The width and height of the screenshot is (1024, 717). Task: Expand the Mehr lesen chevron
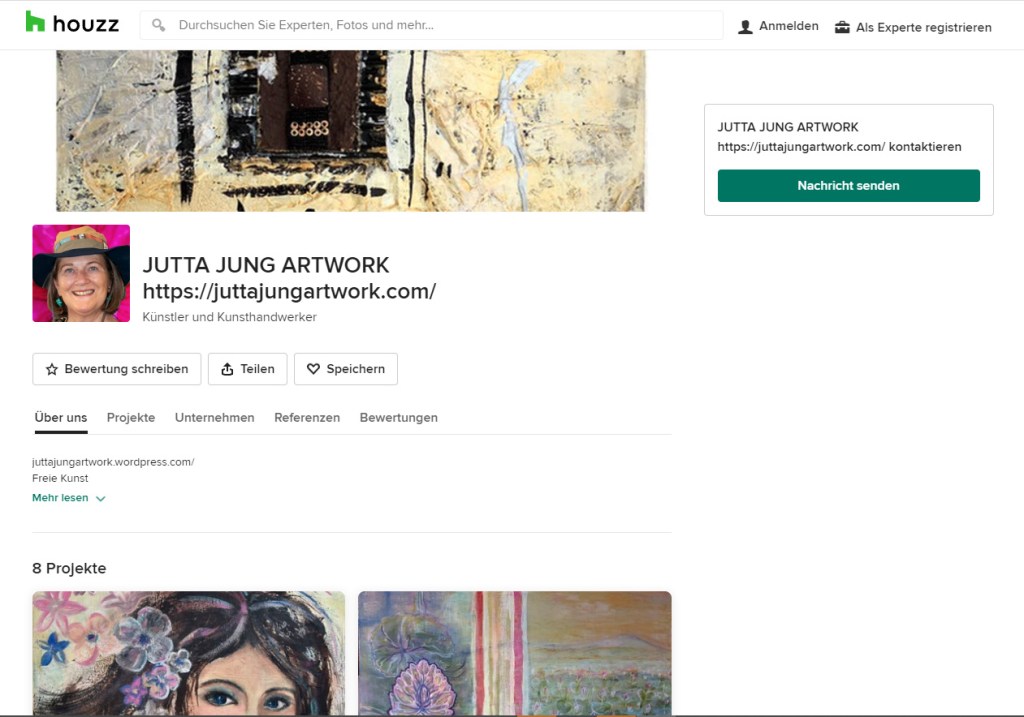point(100,497)
